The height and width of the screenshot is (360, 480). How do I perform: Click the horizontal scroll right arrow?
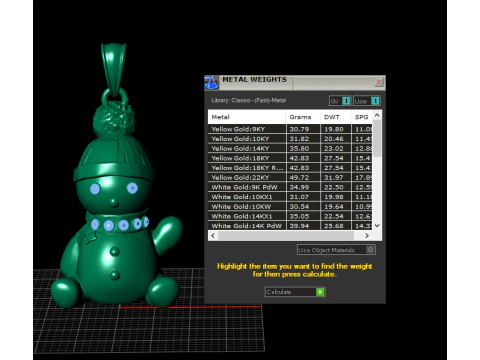coord(367,236)
